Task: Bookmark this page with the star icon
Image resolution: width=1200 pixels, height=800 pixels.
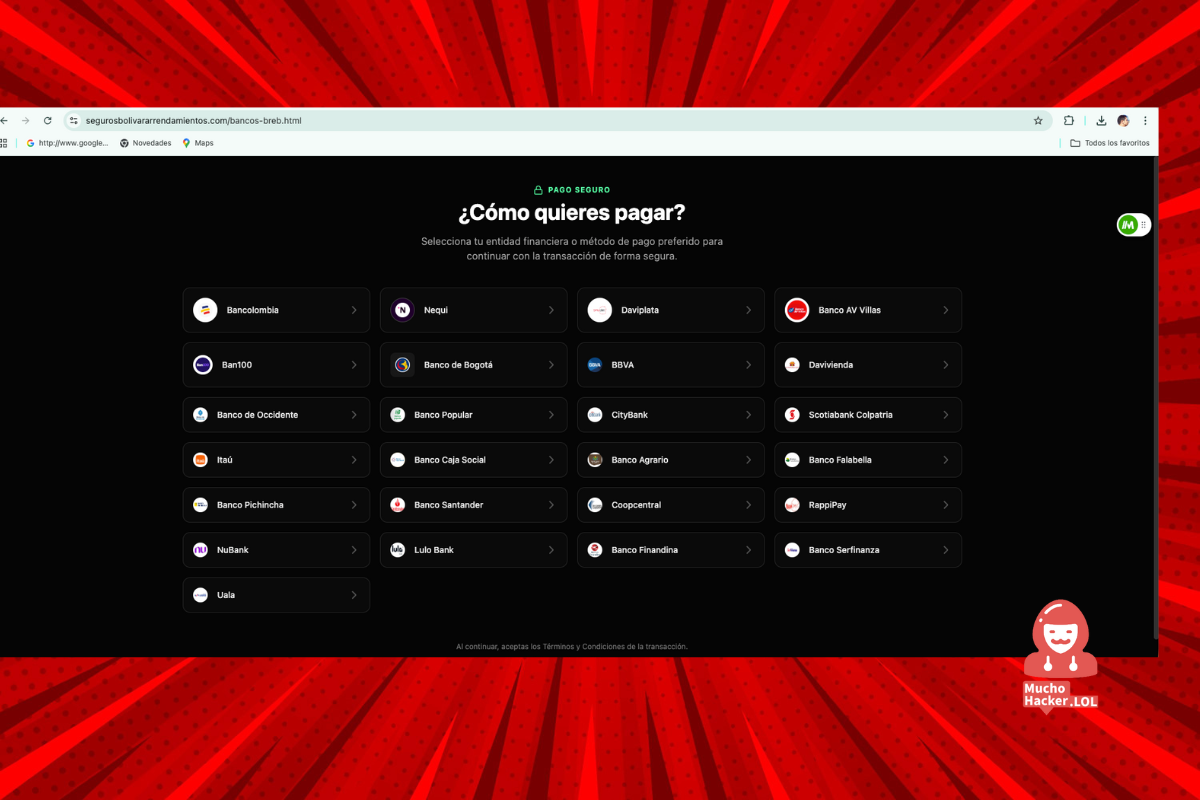Action: [1038, 120]
